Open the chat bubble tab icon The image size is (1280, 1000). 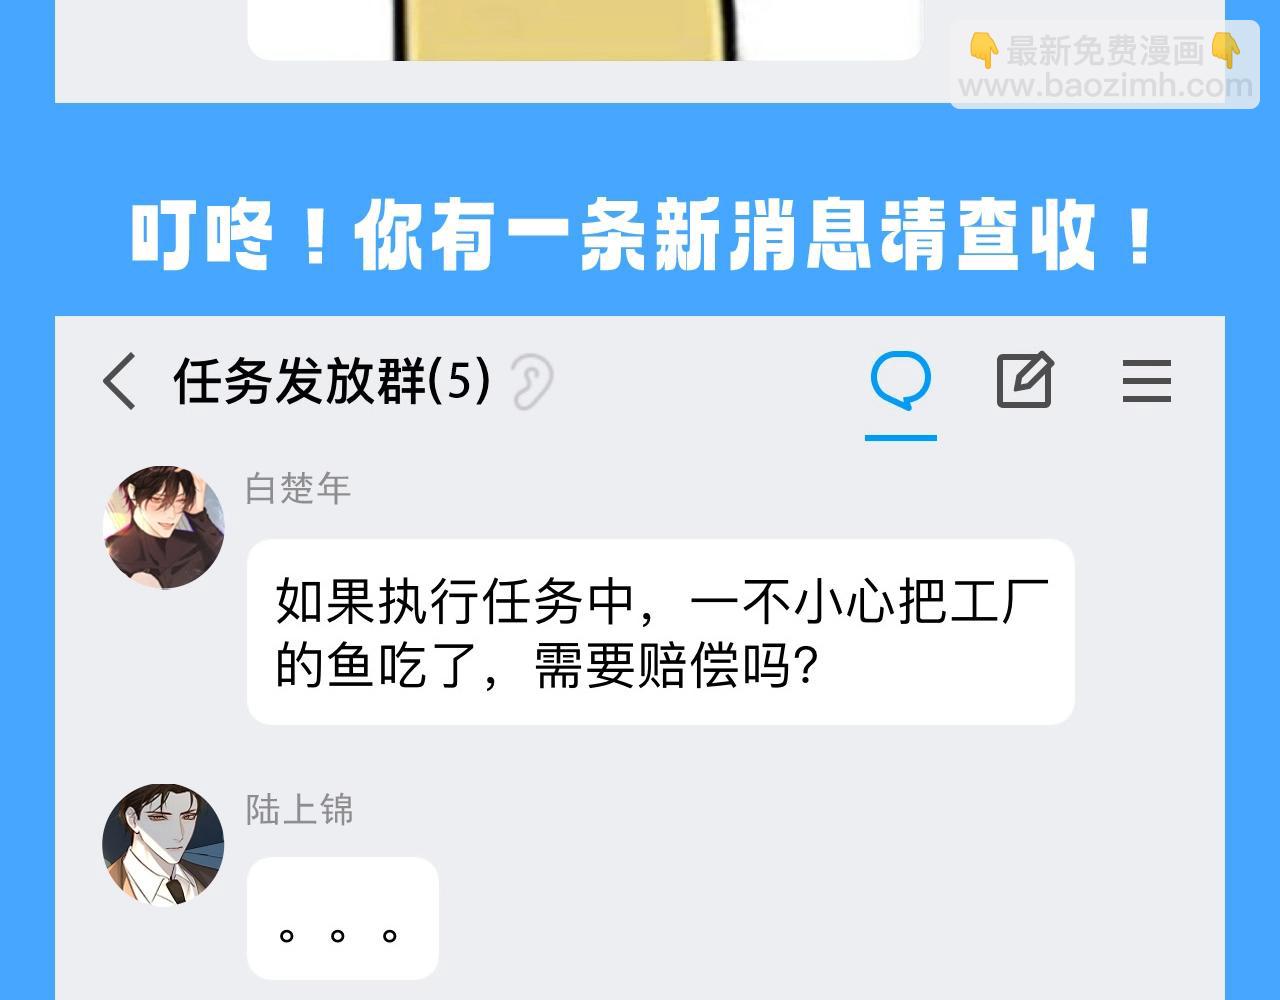(900, 381)
